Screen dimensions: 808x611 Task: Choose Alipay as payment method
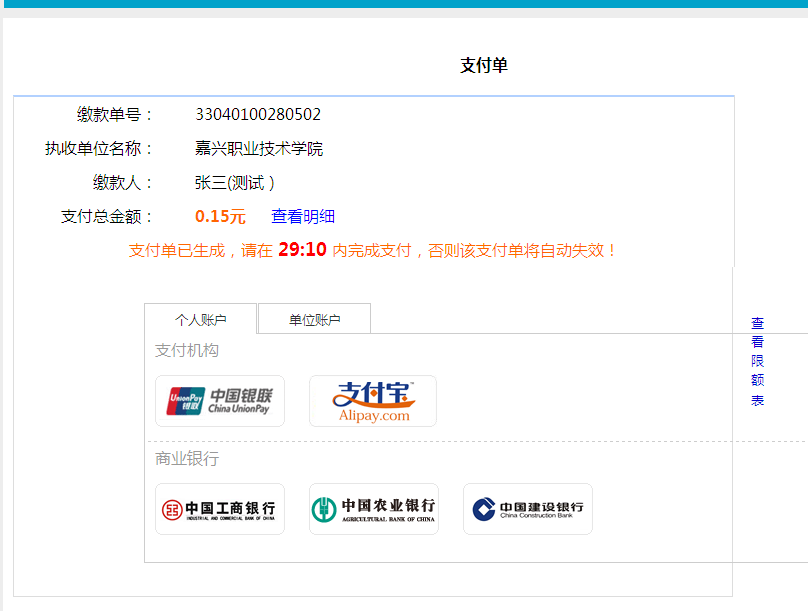[373, 401]
